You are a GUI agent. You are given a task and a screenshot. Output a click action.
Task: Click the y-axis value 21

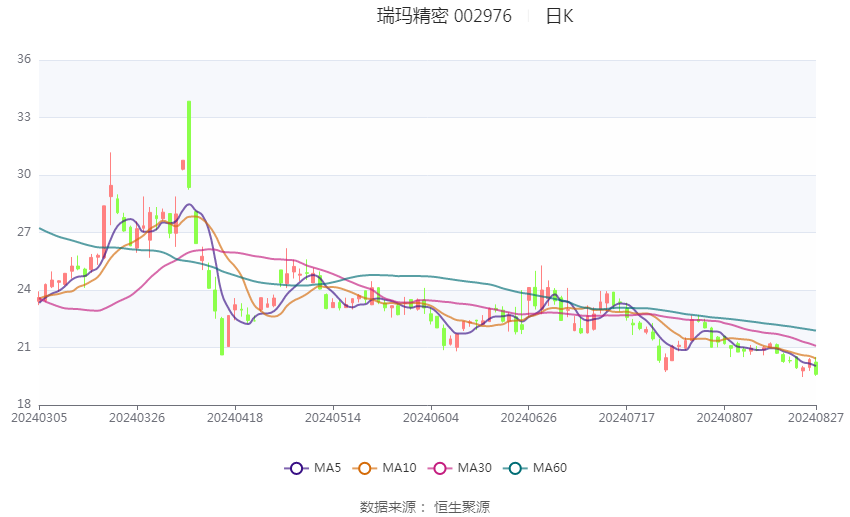pos(24,347)
